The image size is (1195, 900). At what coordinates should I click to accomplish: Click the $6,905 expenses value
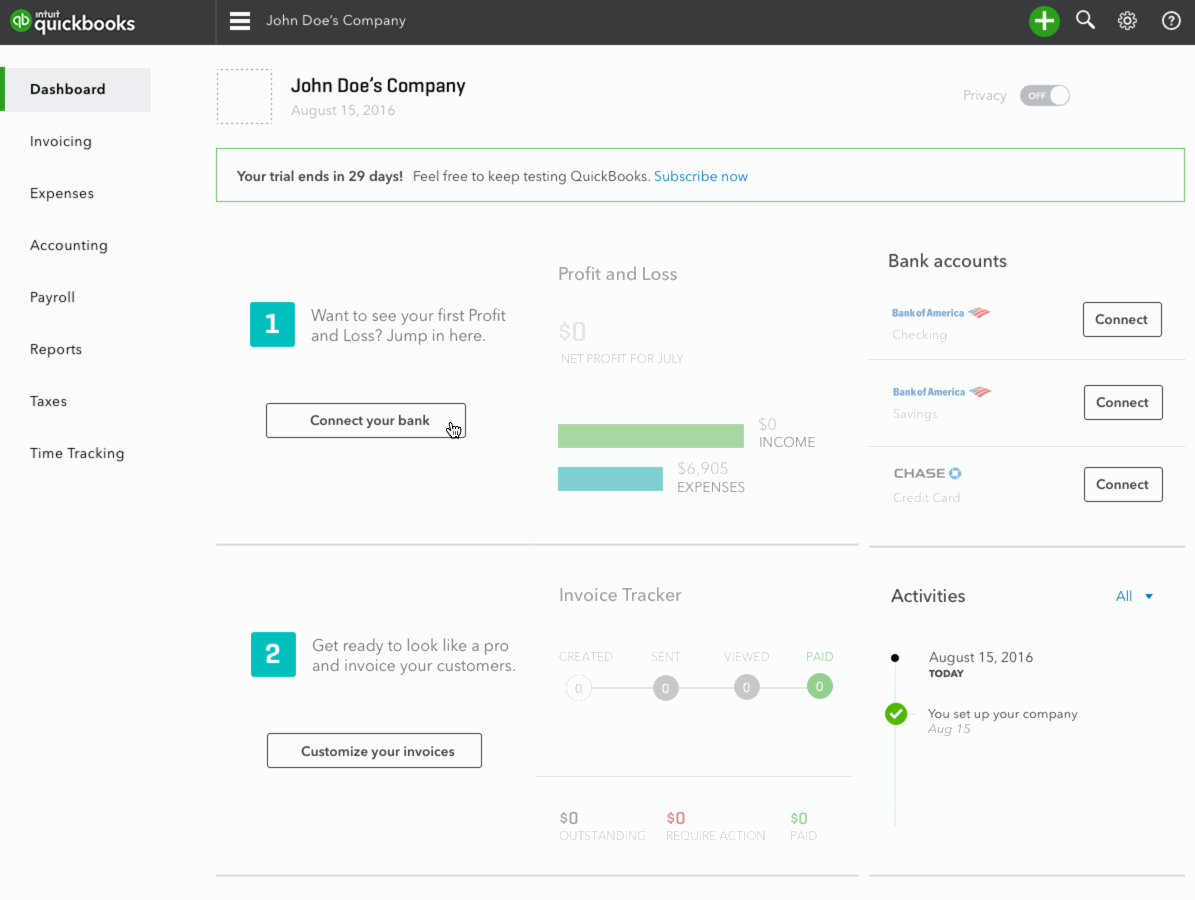[x=703, y=468]
